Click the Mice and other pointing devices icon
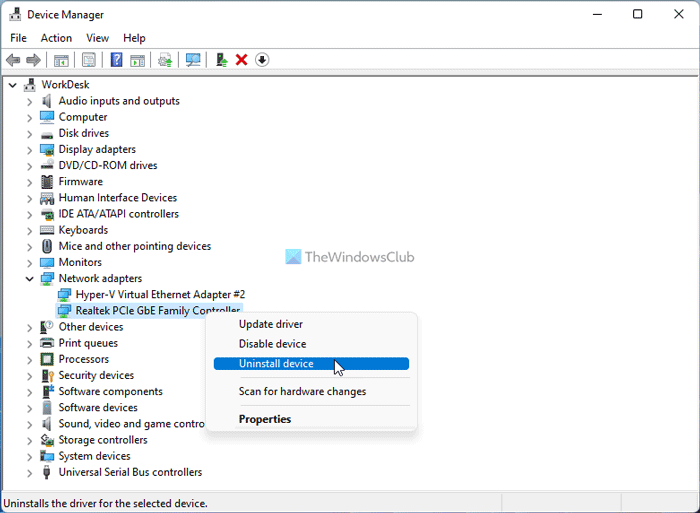 pyautogui.click(x=47, y=246)
